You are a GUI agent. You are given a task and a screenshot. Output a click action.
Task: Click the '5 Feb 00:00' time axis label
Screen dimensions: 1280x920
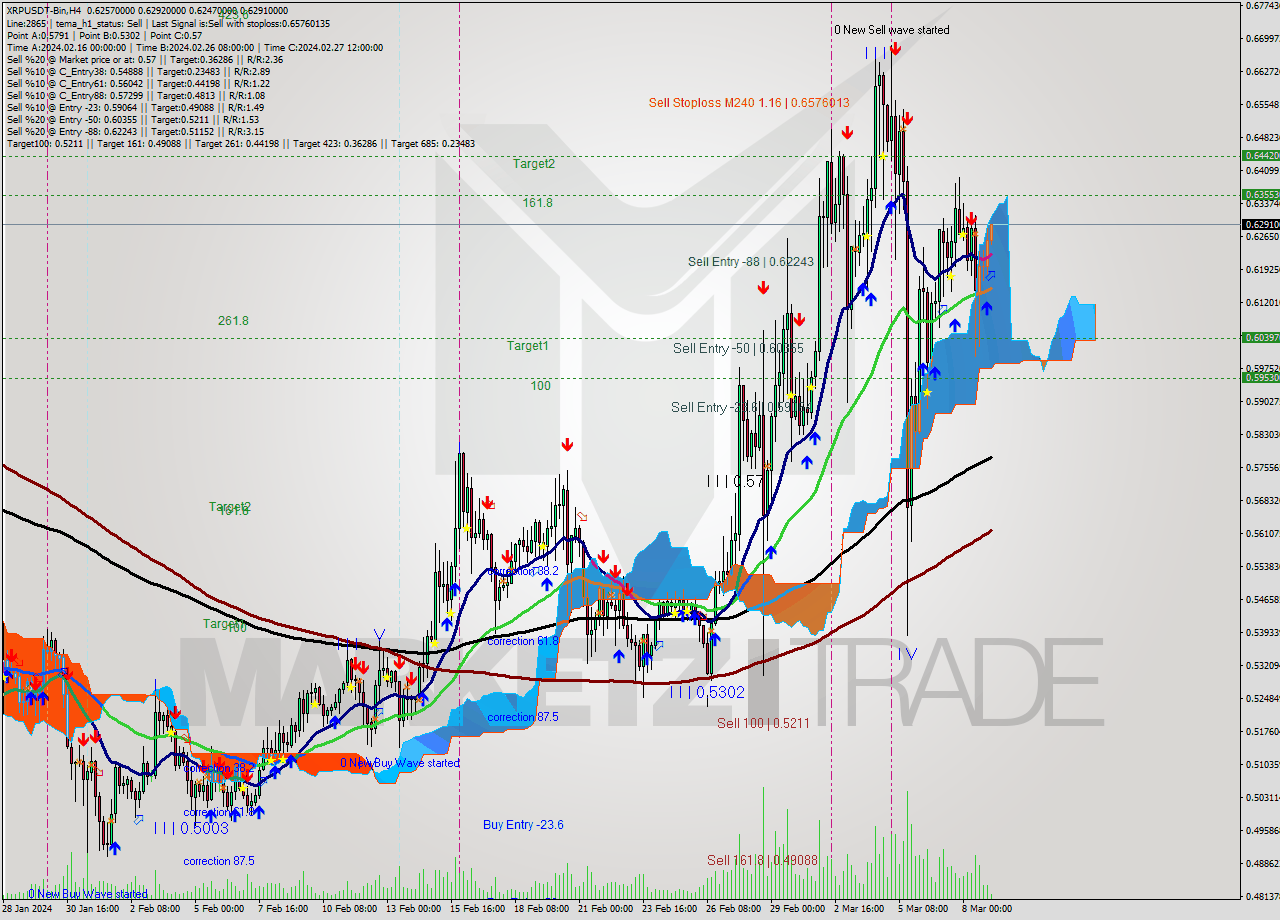click(219, 909)
